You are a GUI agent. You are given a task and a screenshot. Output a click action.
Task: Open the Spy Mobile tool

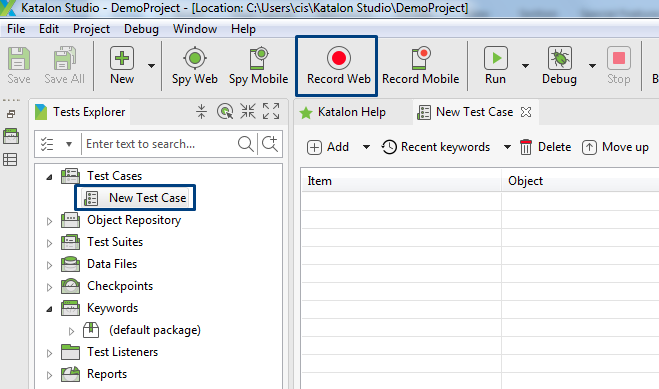pos(258,65)
